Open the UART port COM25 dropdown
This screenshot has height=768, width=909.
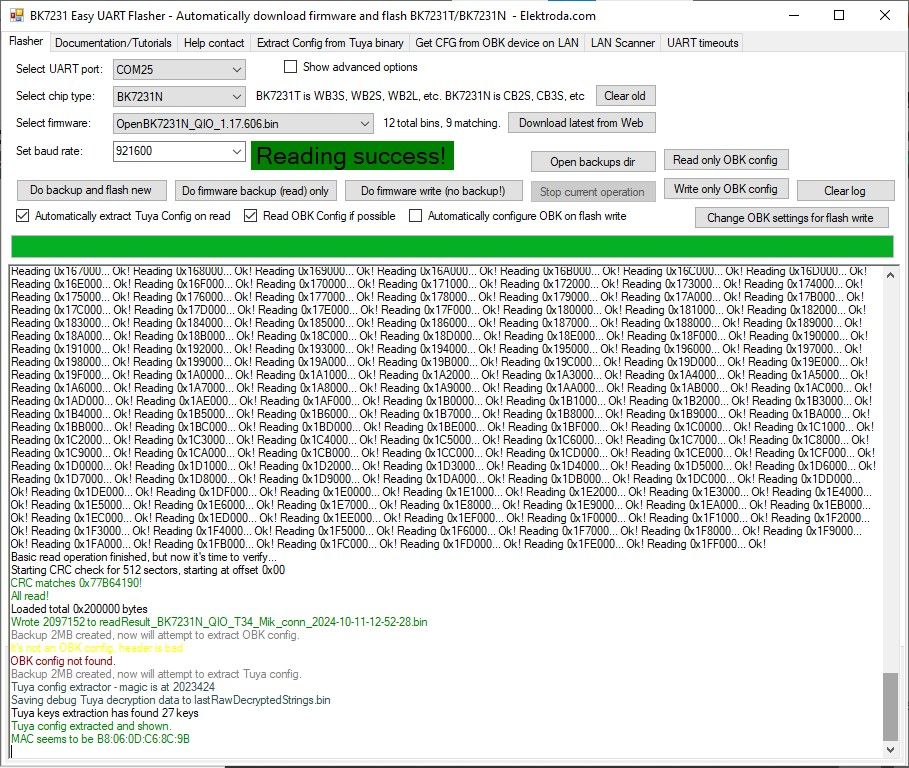[x=179, y=70]
